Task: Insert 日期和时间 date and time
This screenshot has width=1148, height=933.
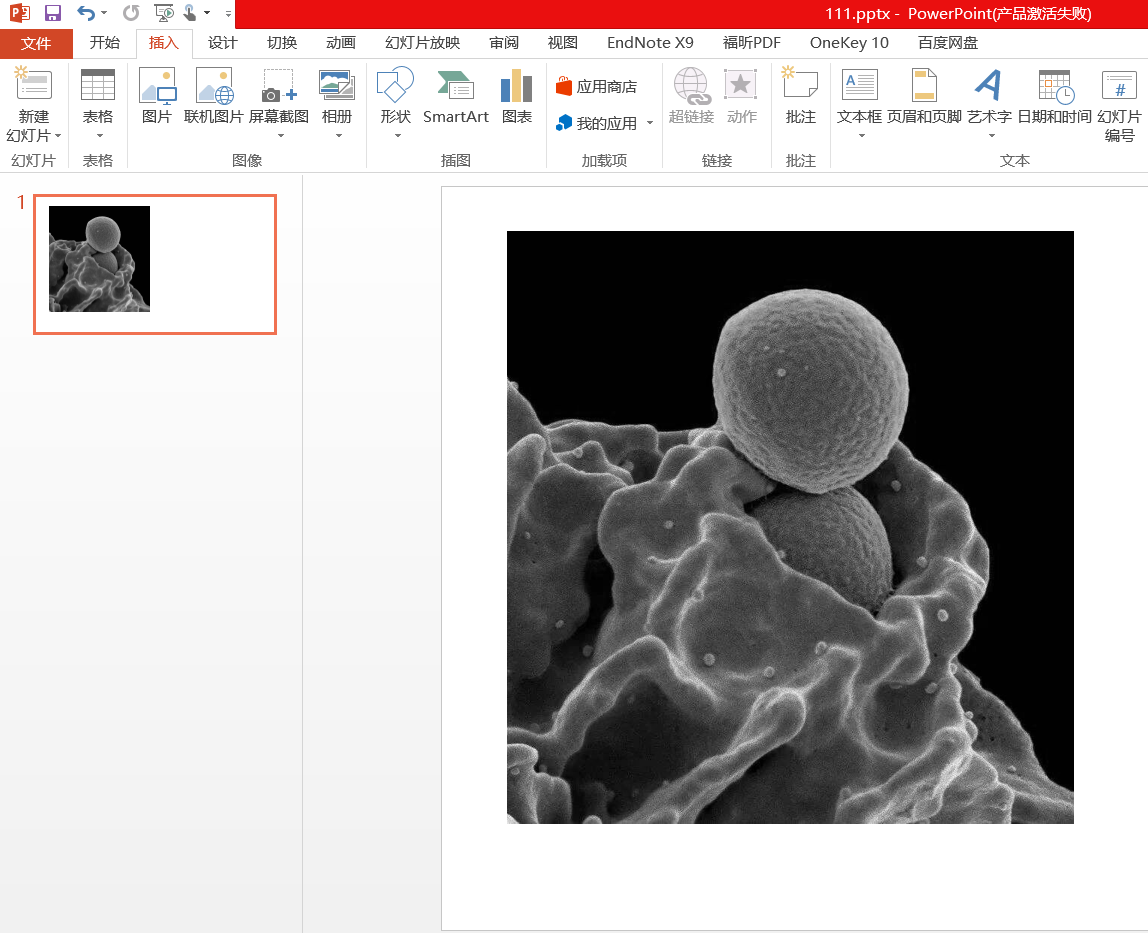Action: coord(1054,95)
